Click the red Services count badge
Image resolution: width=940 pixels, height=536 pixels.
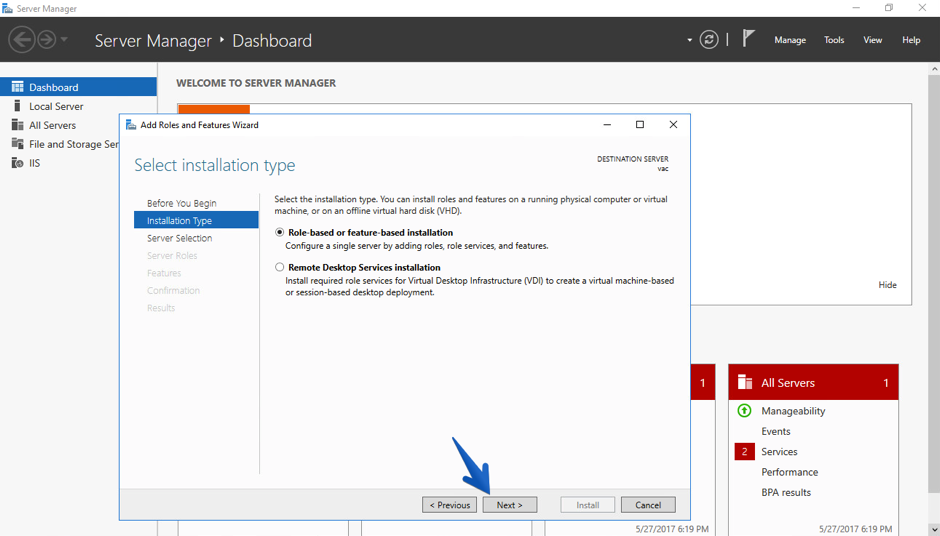pyautogui.click(x=745, y=451)
